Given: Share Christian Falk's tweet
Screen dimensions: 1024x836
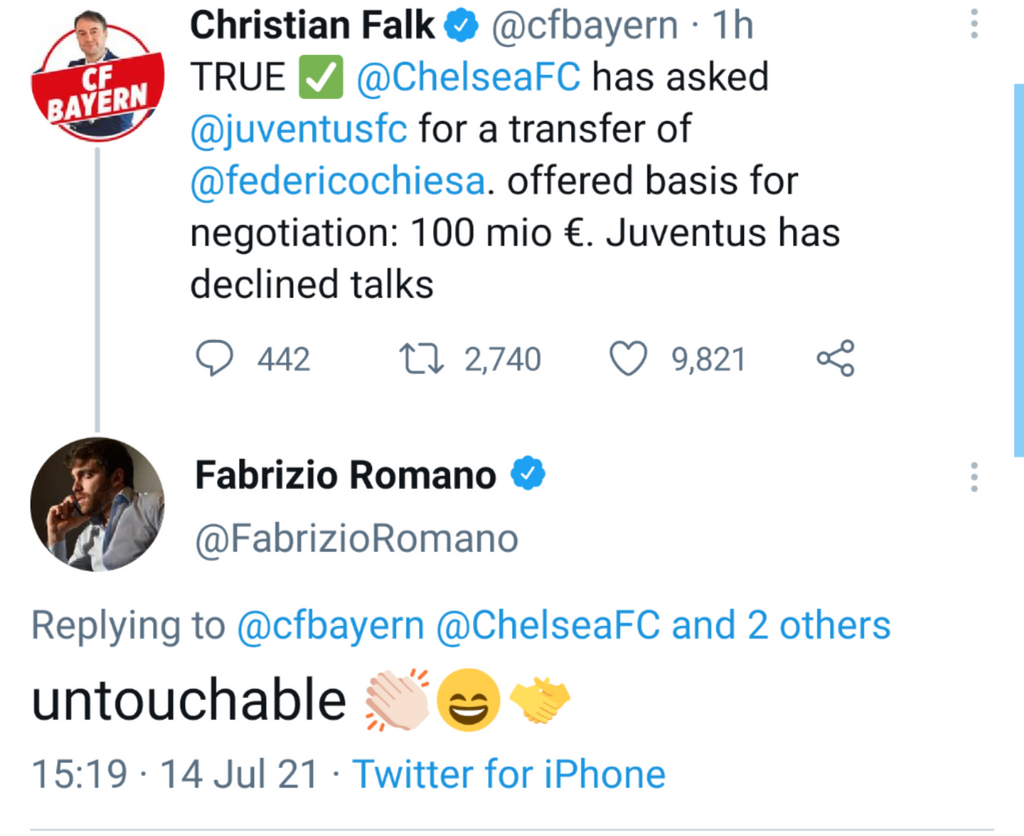Looking at the screenshot, I should pos(835,359).
